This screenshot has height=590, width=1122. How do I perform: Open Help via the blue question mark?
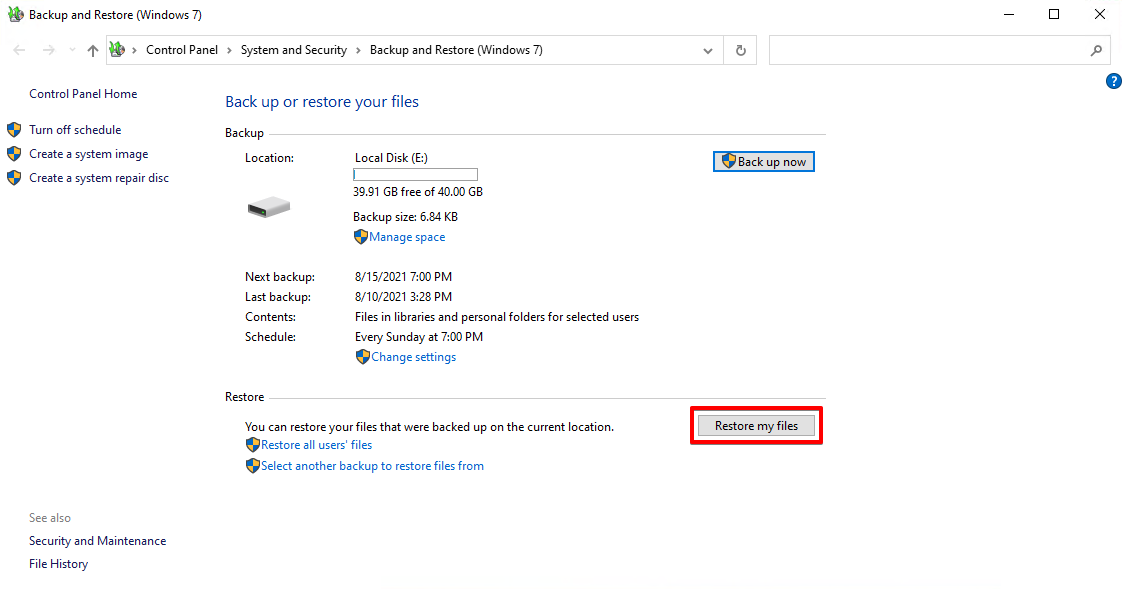click(1114, 81)
